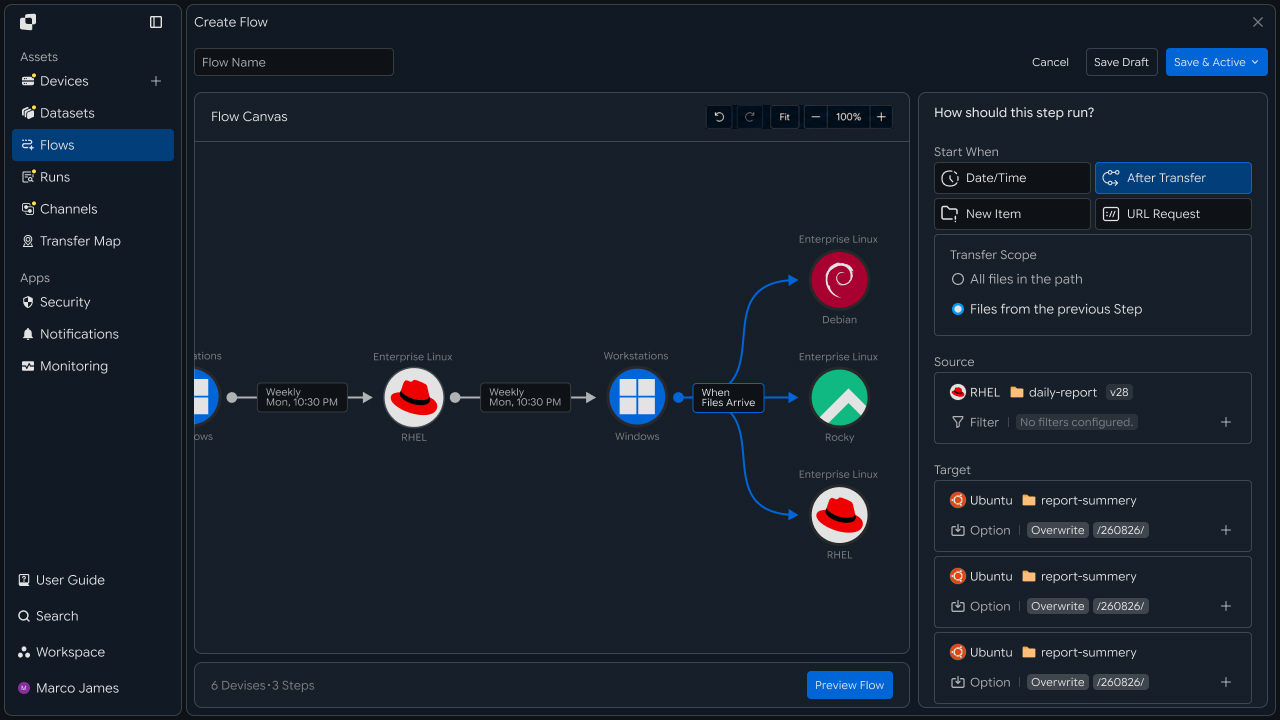This screenshot has height=720, width=1280.
Task: Select the Rocky device node
Action: pos(840,397)
